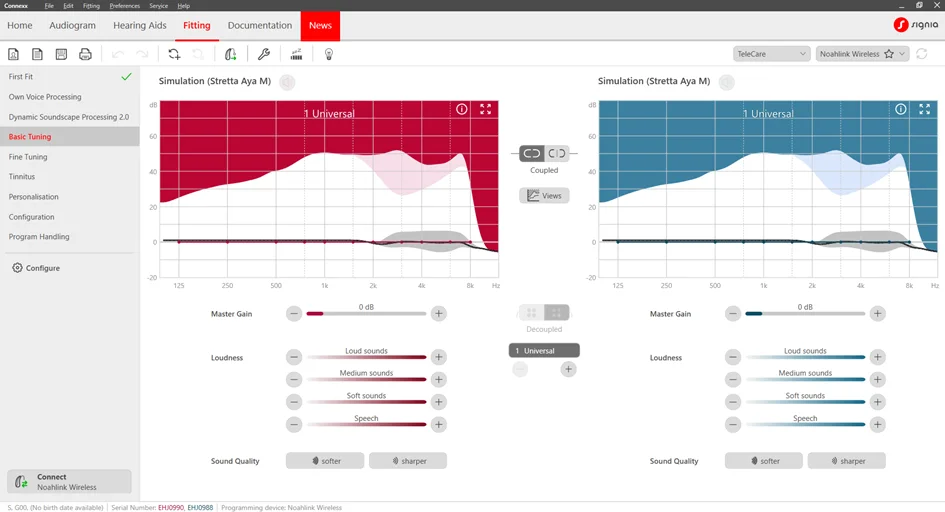Image resolution: width=945 pixels, height=512 pixels.
Task: Open the TeleCare dropdown
Action: point(771,54)
